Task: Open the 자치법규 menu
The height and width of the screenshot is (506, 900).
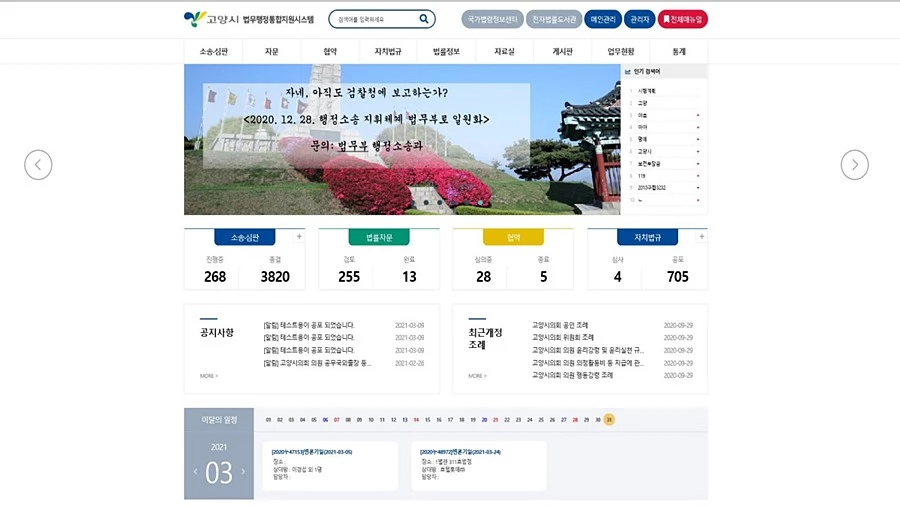Action: [388, 51]
